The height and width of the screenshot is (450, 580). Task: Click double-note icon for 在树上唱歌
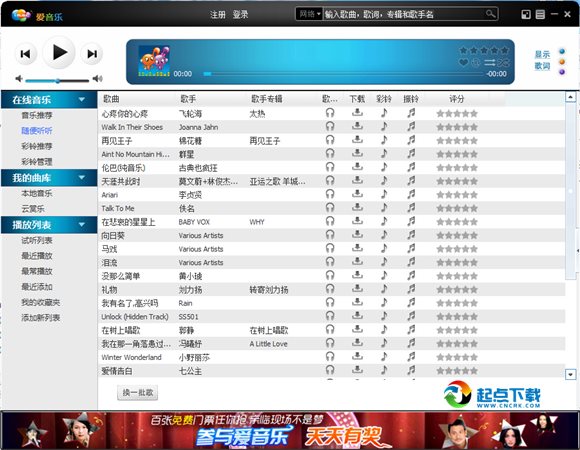411,329
